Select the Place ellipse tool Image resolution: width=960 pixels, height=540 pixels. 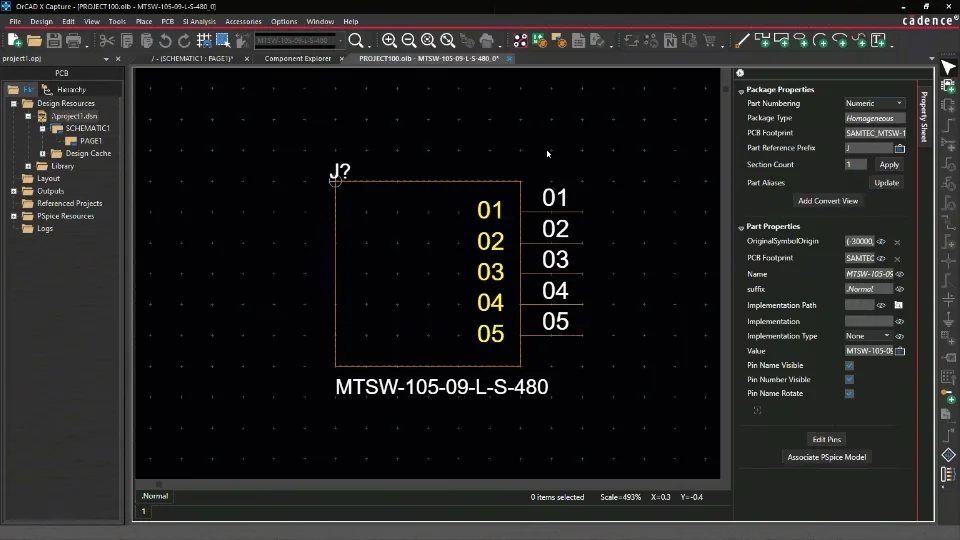click(801, 41)
